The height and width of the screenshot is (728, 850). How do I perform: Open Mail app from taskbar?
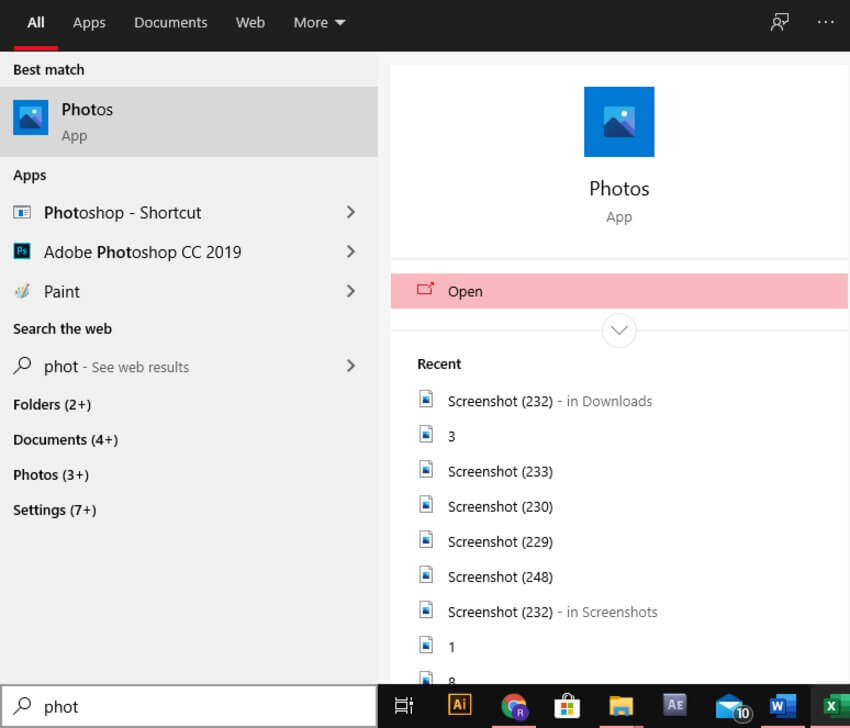731,707
